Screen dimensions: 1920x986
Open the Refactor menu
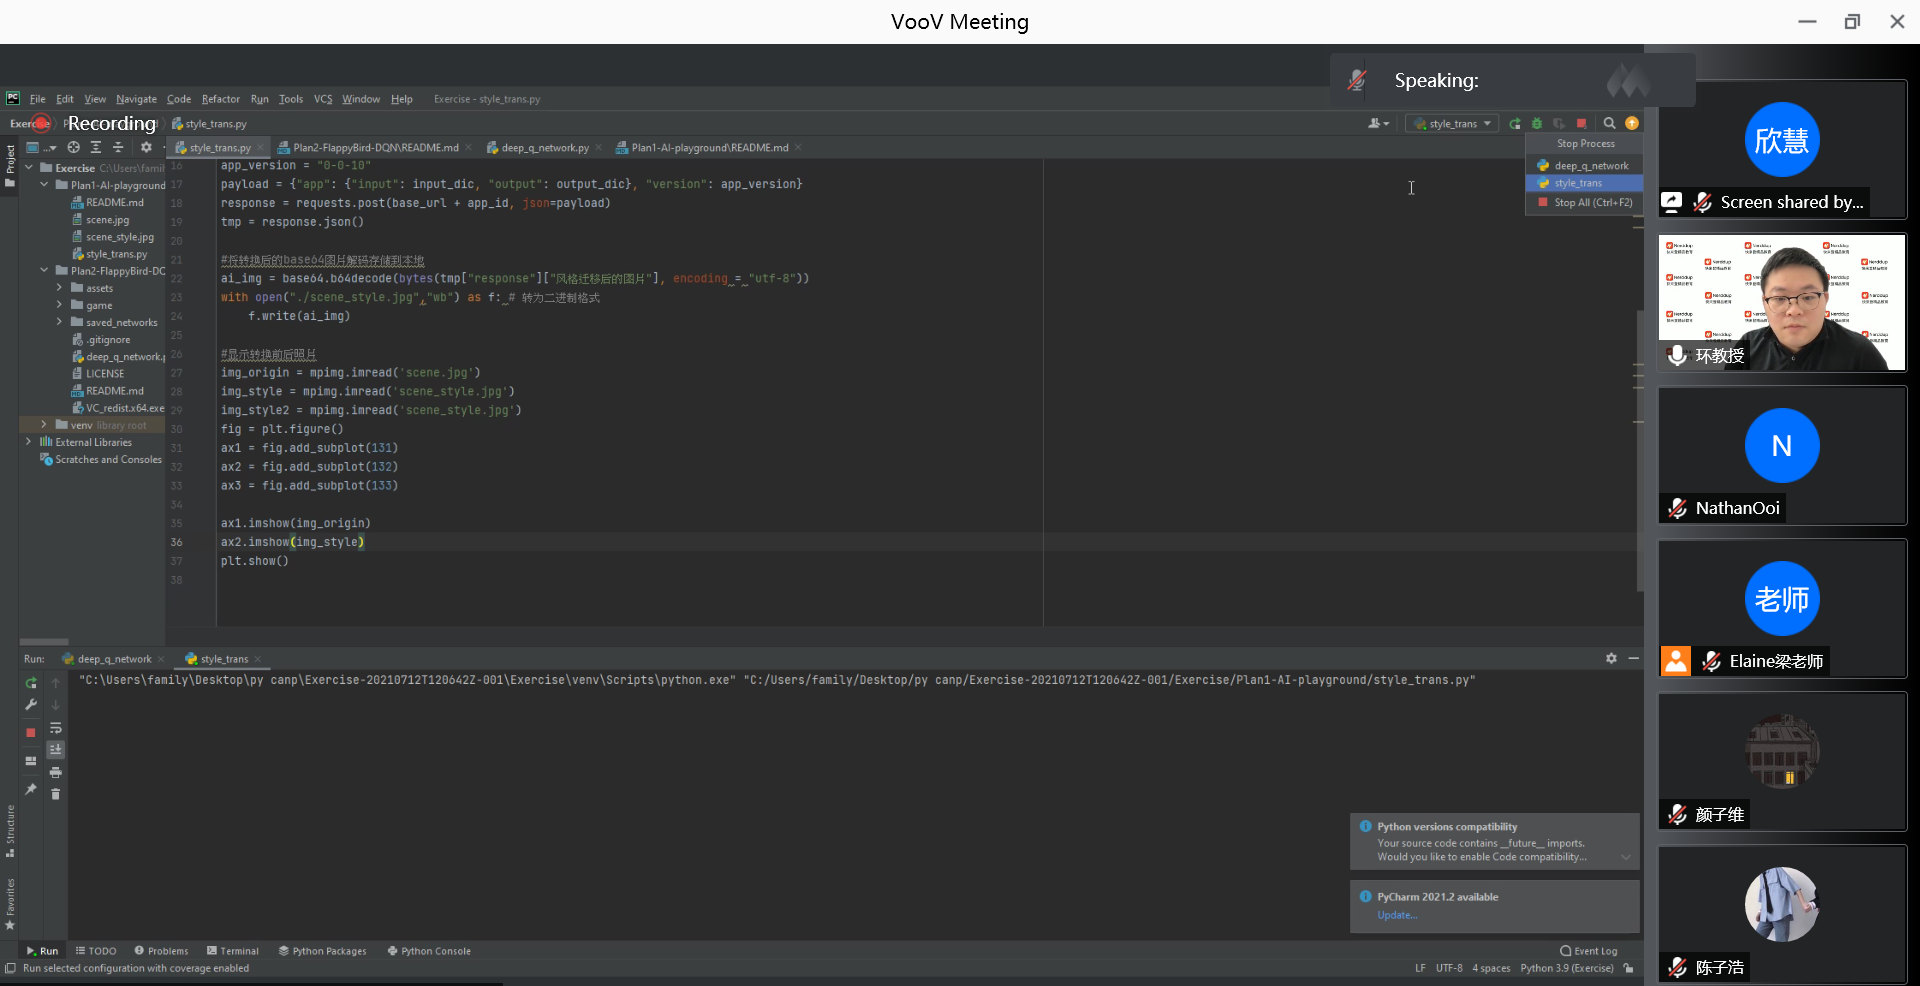[x=220, y=99]
